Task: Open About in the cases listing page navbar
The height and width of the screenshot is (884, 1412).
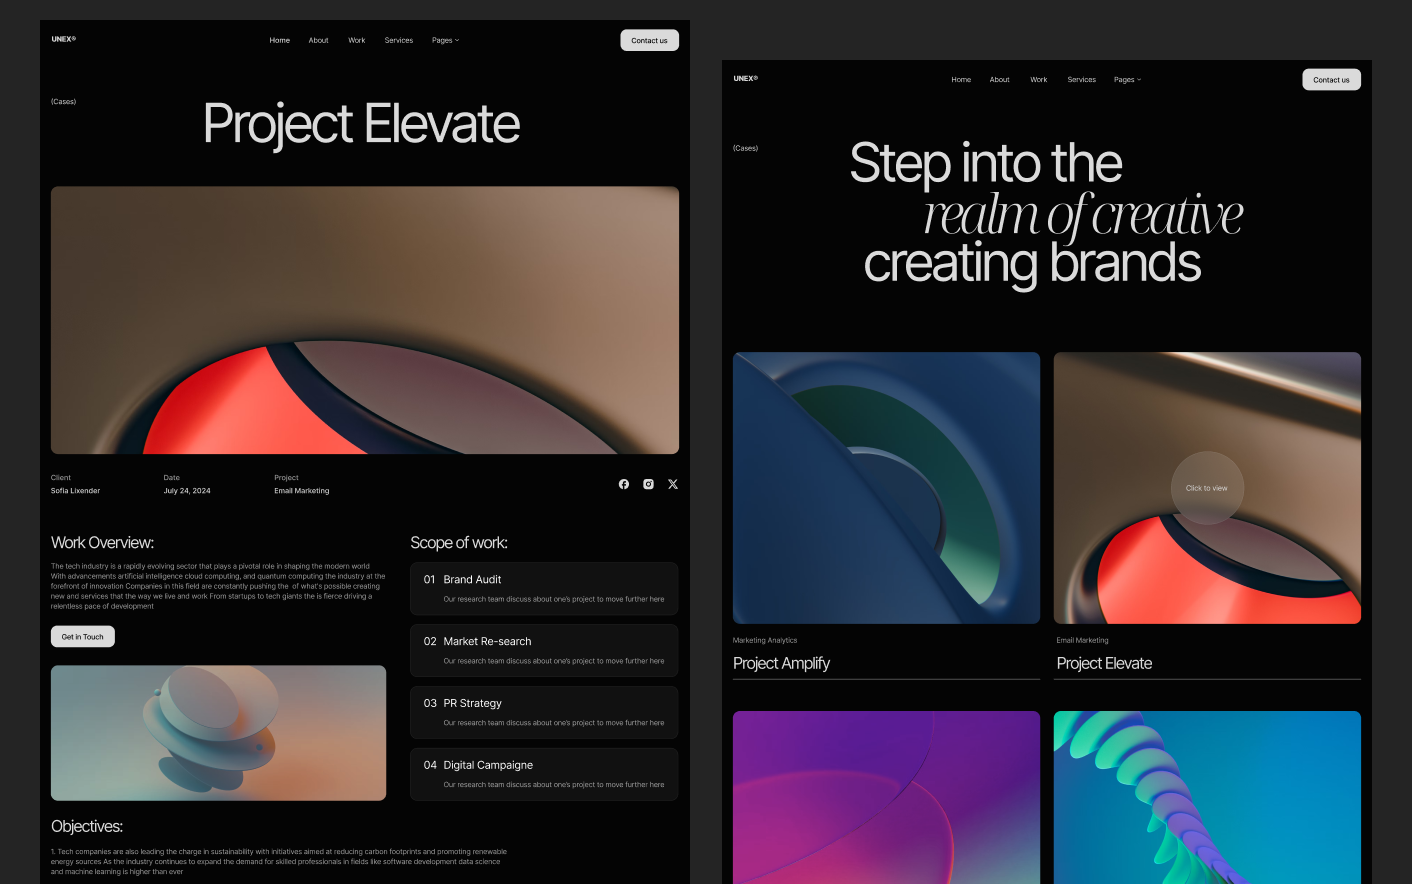Action: pyautogui.click(x=999, y=80)
